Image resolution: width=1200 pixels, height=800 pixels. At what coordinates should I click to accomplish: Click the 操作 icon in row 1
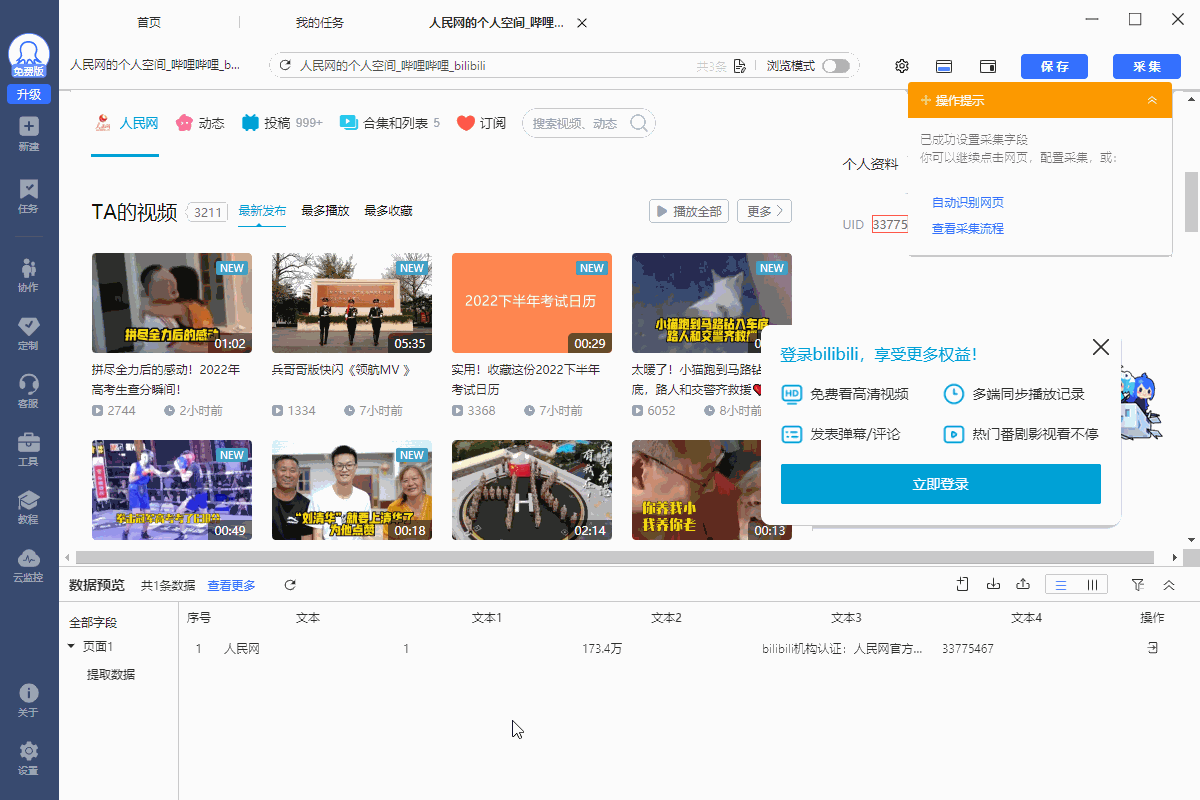click(x=1152, y=648)
